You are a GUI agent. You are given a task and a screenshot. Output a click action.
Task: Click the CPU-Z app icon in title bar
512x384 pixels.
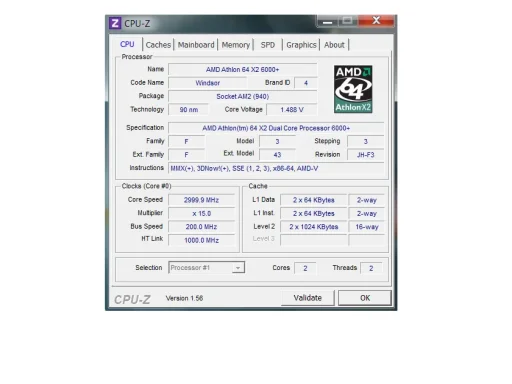115,24
